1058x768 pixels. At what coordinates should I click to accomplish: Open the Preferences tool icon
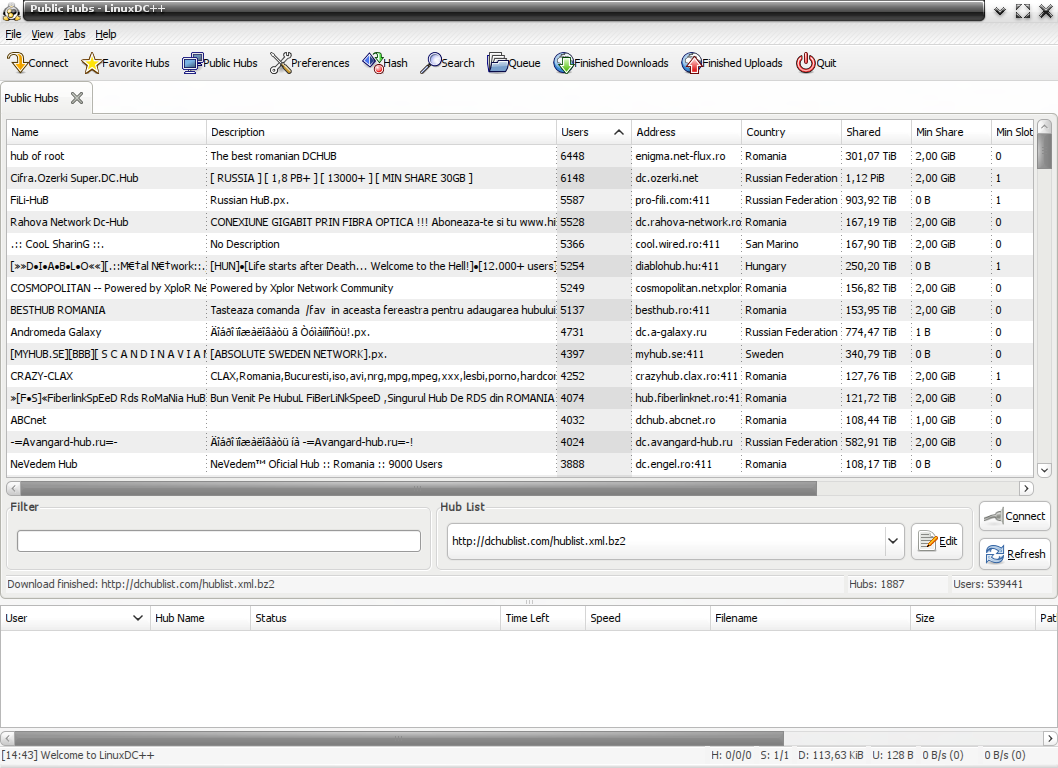click(x=280, y=63)
